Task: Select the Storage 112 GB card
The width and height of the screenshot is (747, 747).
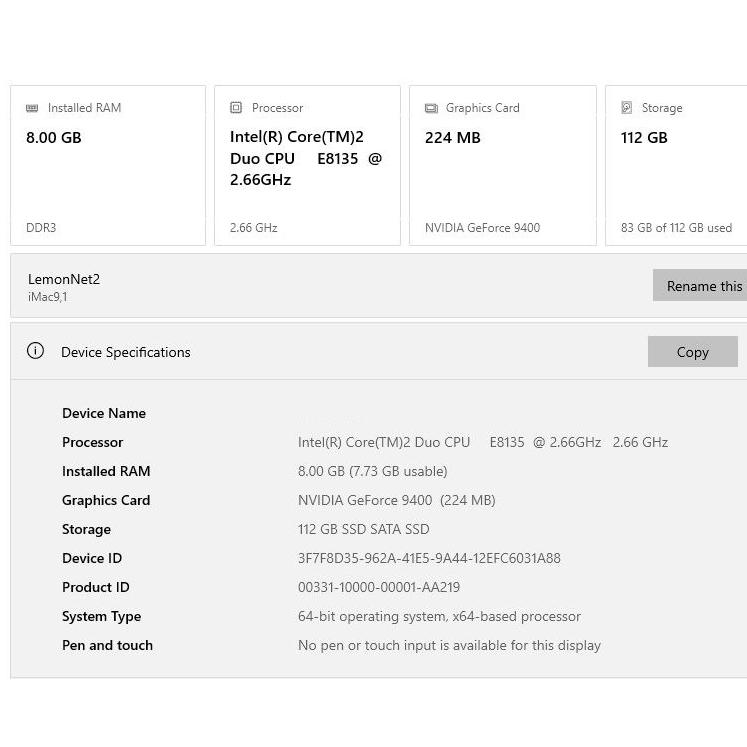Action: 676,165
